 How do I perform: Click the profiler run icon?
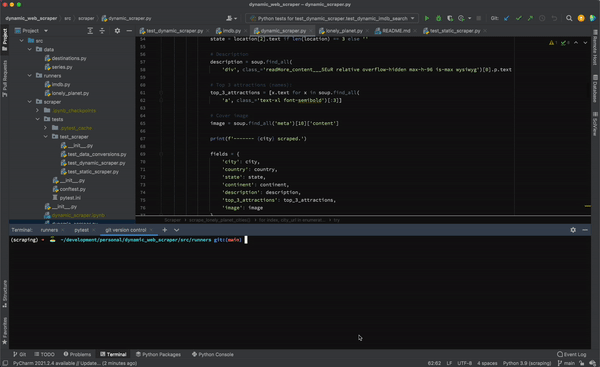pyautogui.click(x=461, y=18)
